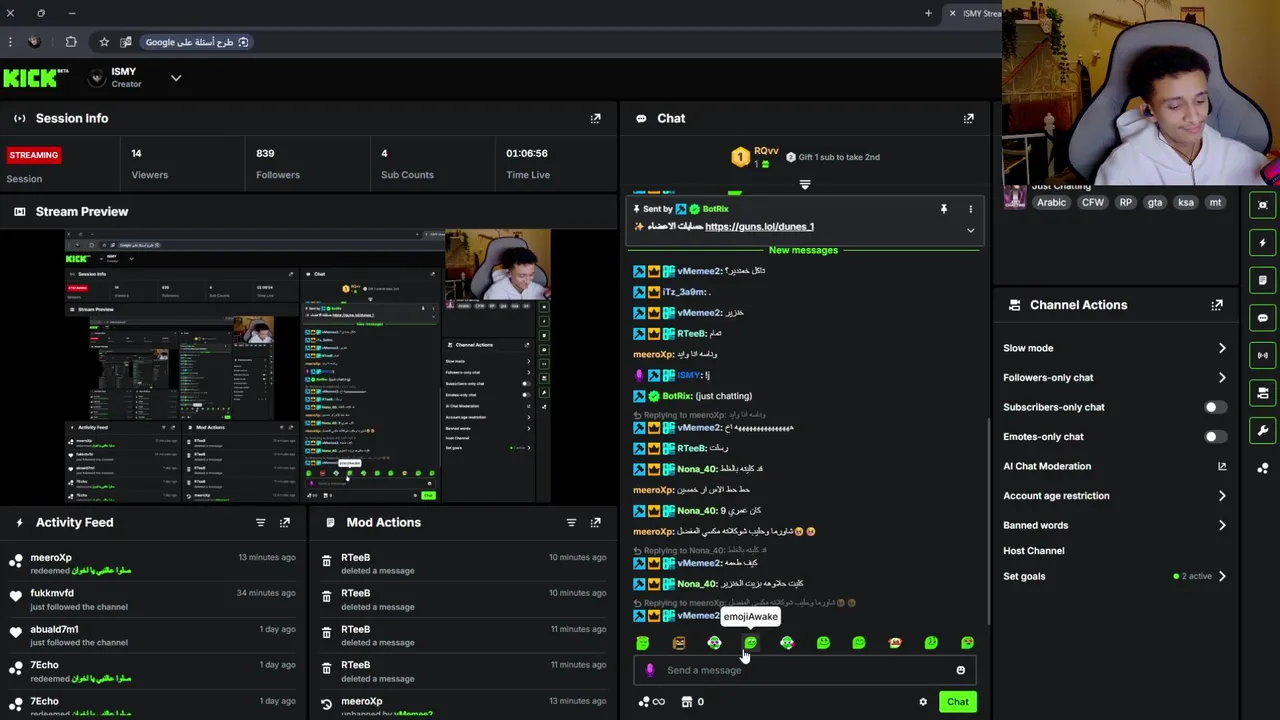The image size is (1280, 720).
Task: Pop out the Chat panel
Action: [968, 118]
